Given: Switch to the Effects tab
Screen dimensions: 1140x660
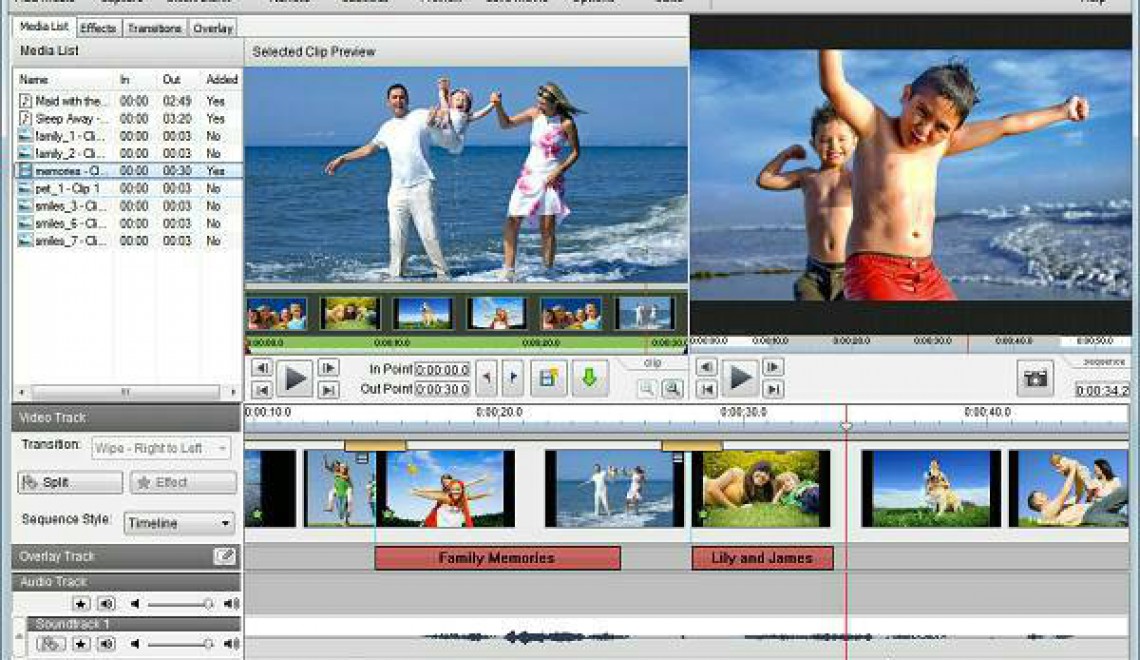Looking at the screenshot, I should 98,28.
